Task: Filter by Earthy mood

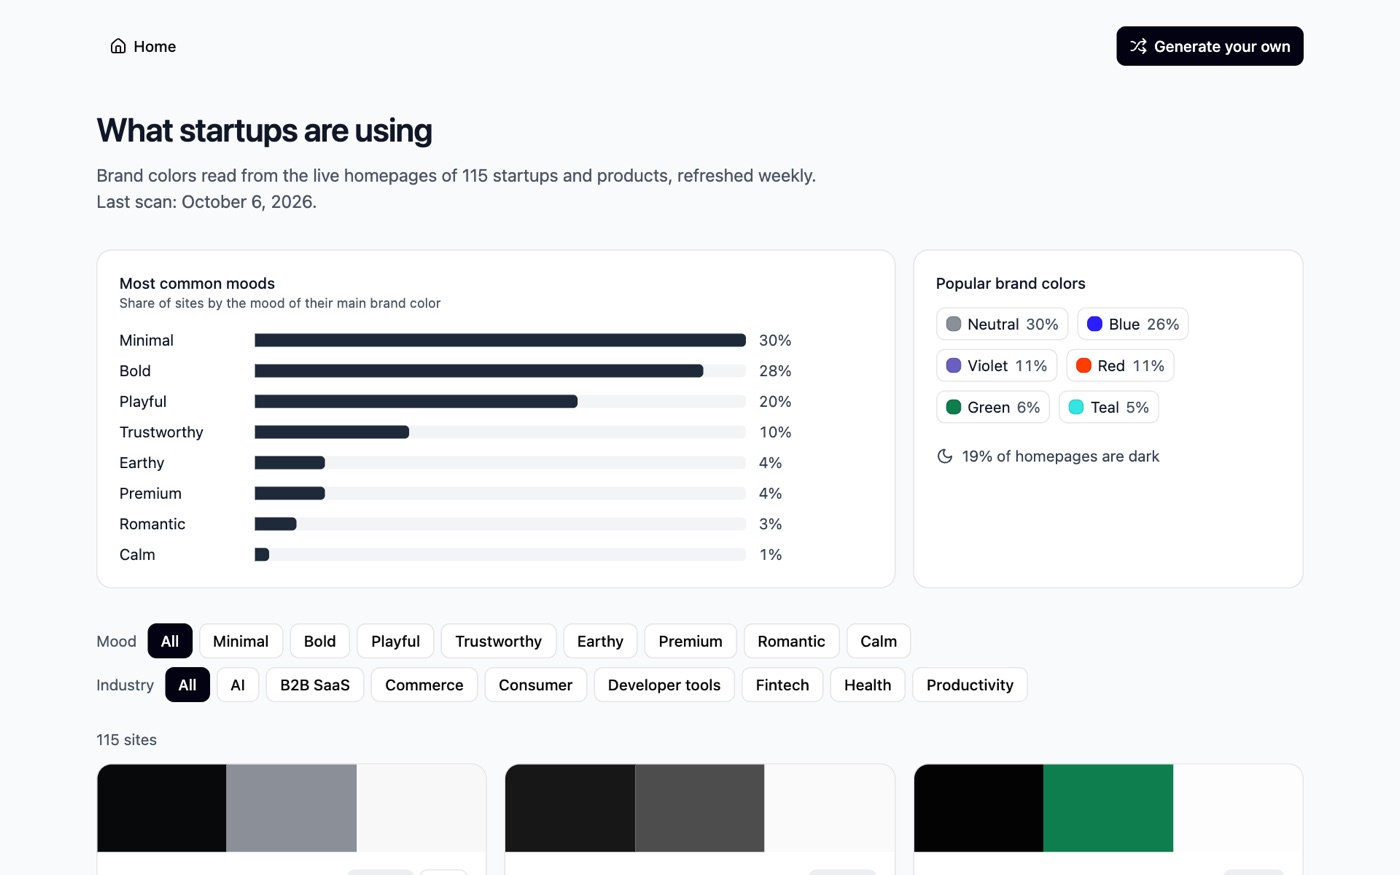Action: tap(600, 641)
